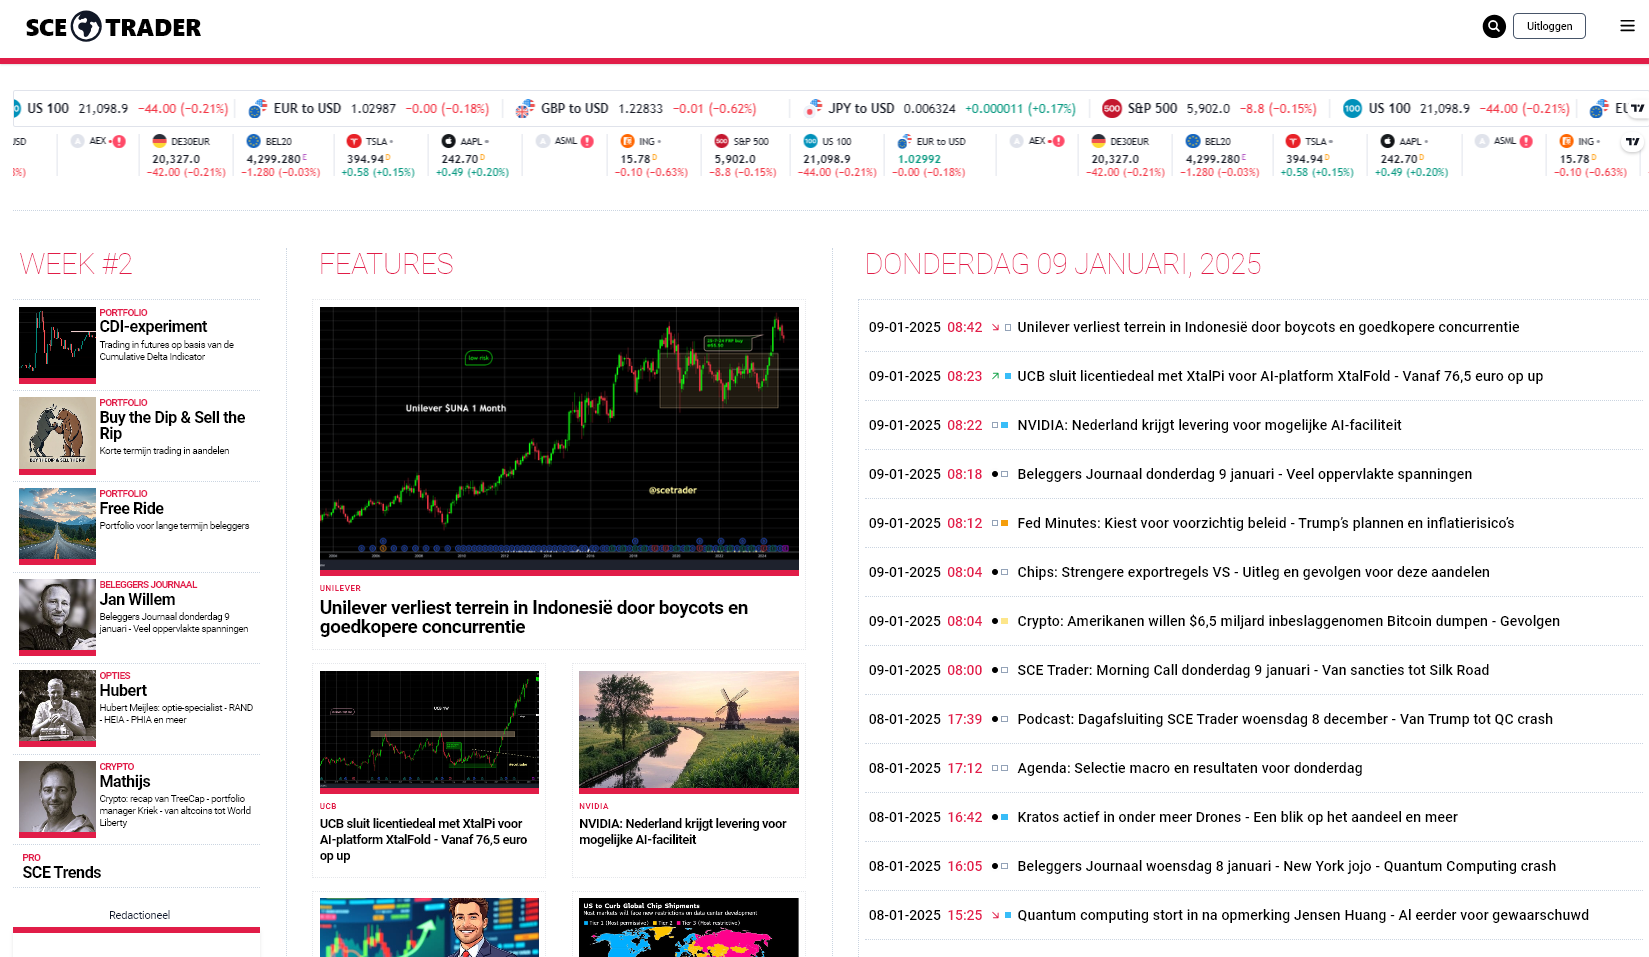Click the chip shipments world map thumbnail
The image size is (1649, 957).
point(689,928)
